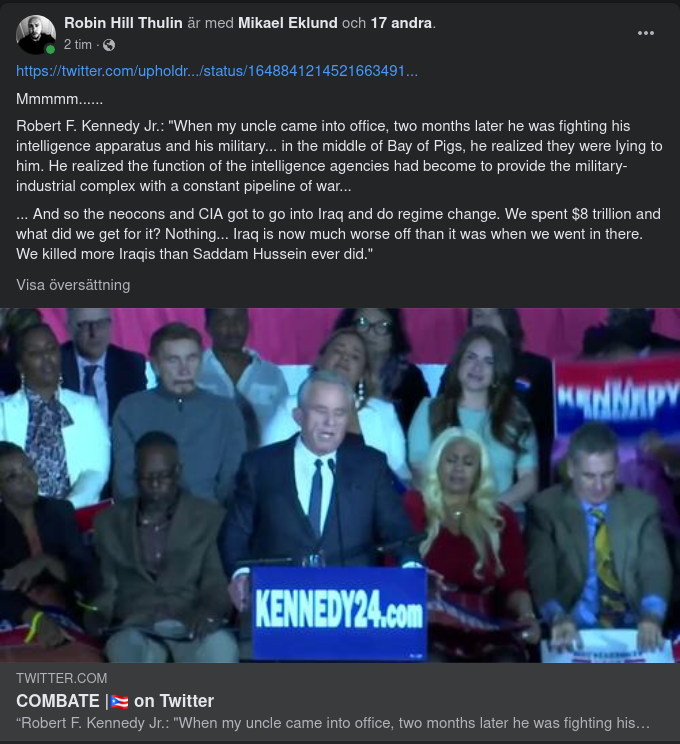
Task: Click the public audience globe icon
Action: coord(109,45)
